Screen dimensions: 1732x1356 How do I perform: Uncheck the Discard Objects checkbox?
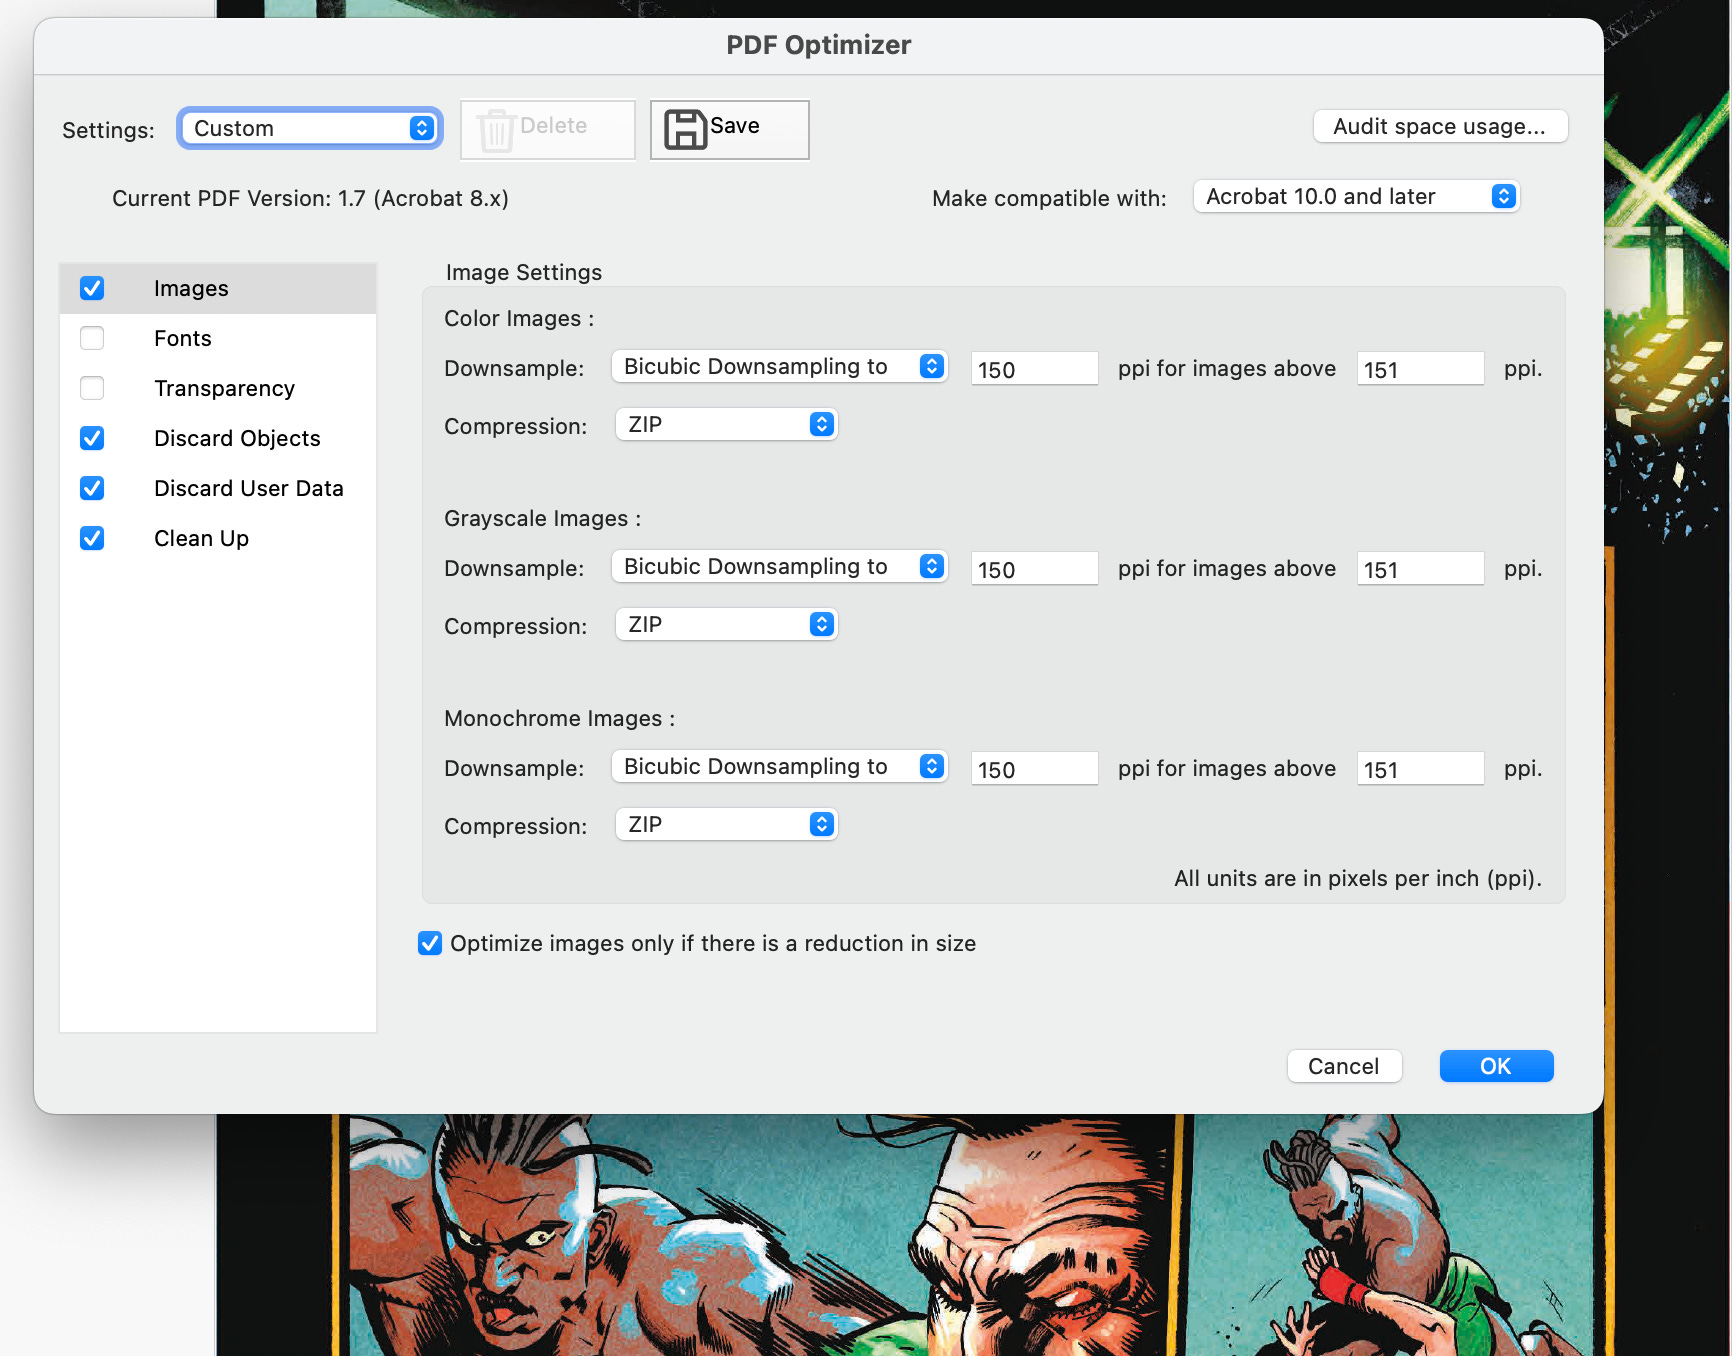pyautogui.click(x=92, y=438)
